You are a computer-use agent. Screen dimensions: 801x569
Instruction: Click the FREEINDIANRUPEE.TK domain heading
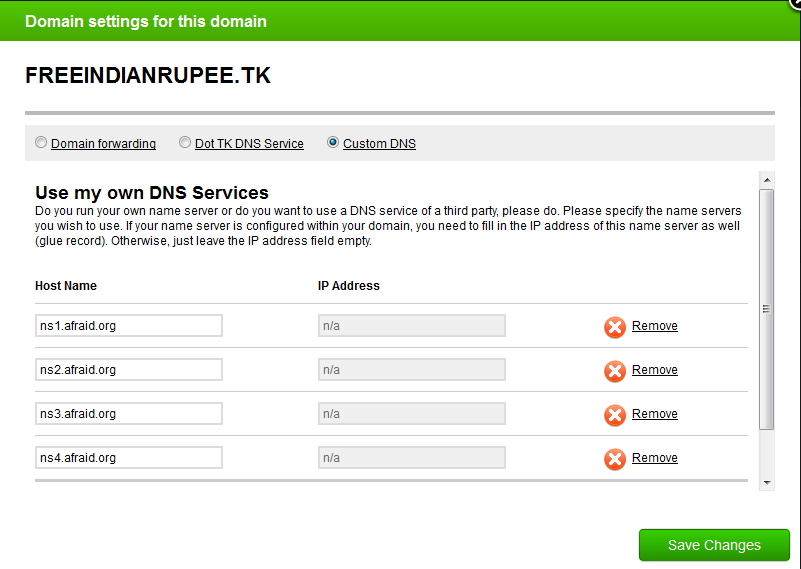coord(148,76)
